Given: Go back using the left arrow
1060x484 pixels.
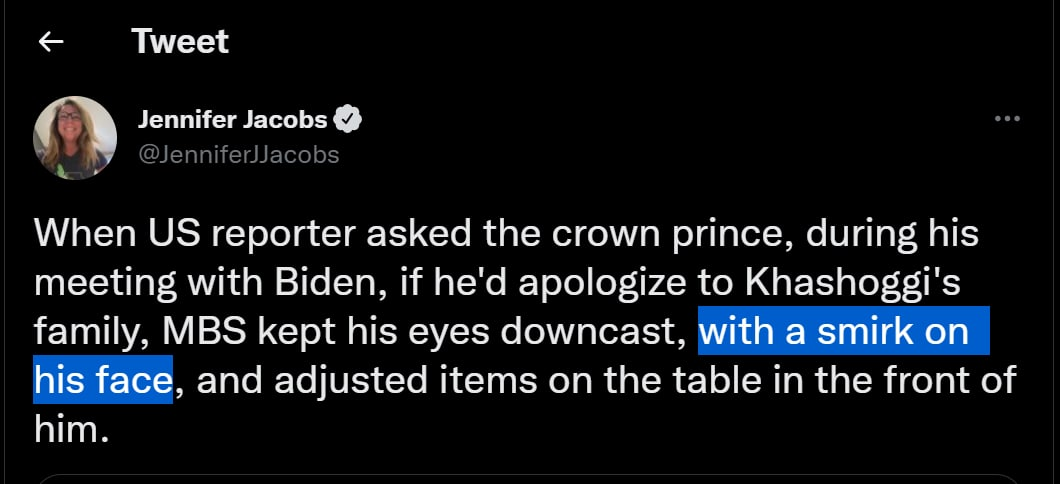Looking at the screenshot, I should [x=51, y=43].
